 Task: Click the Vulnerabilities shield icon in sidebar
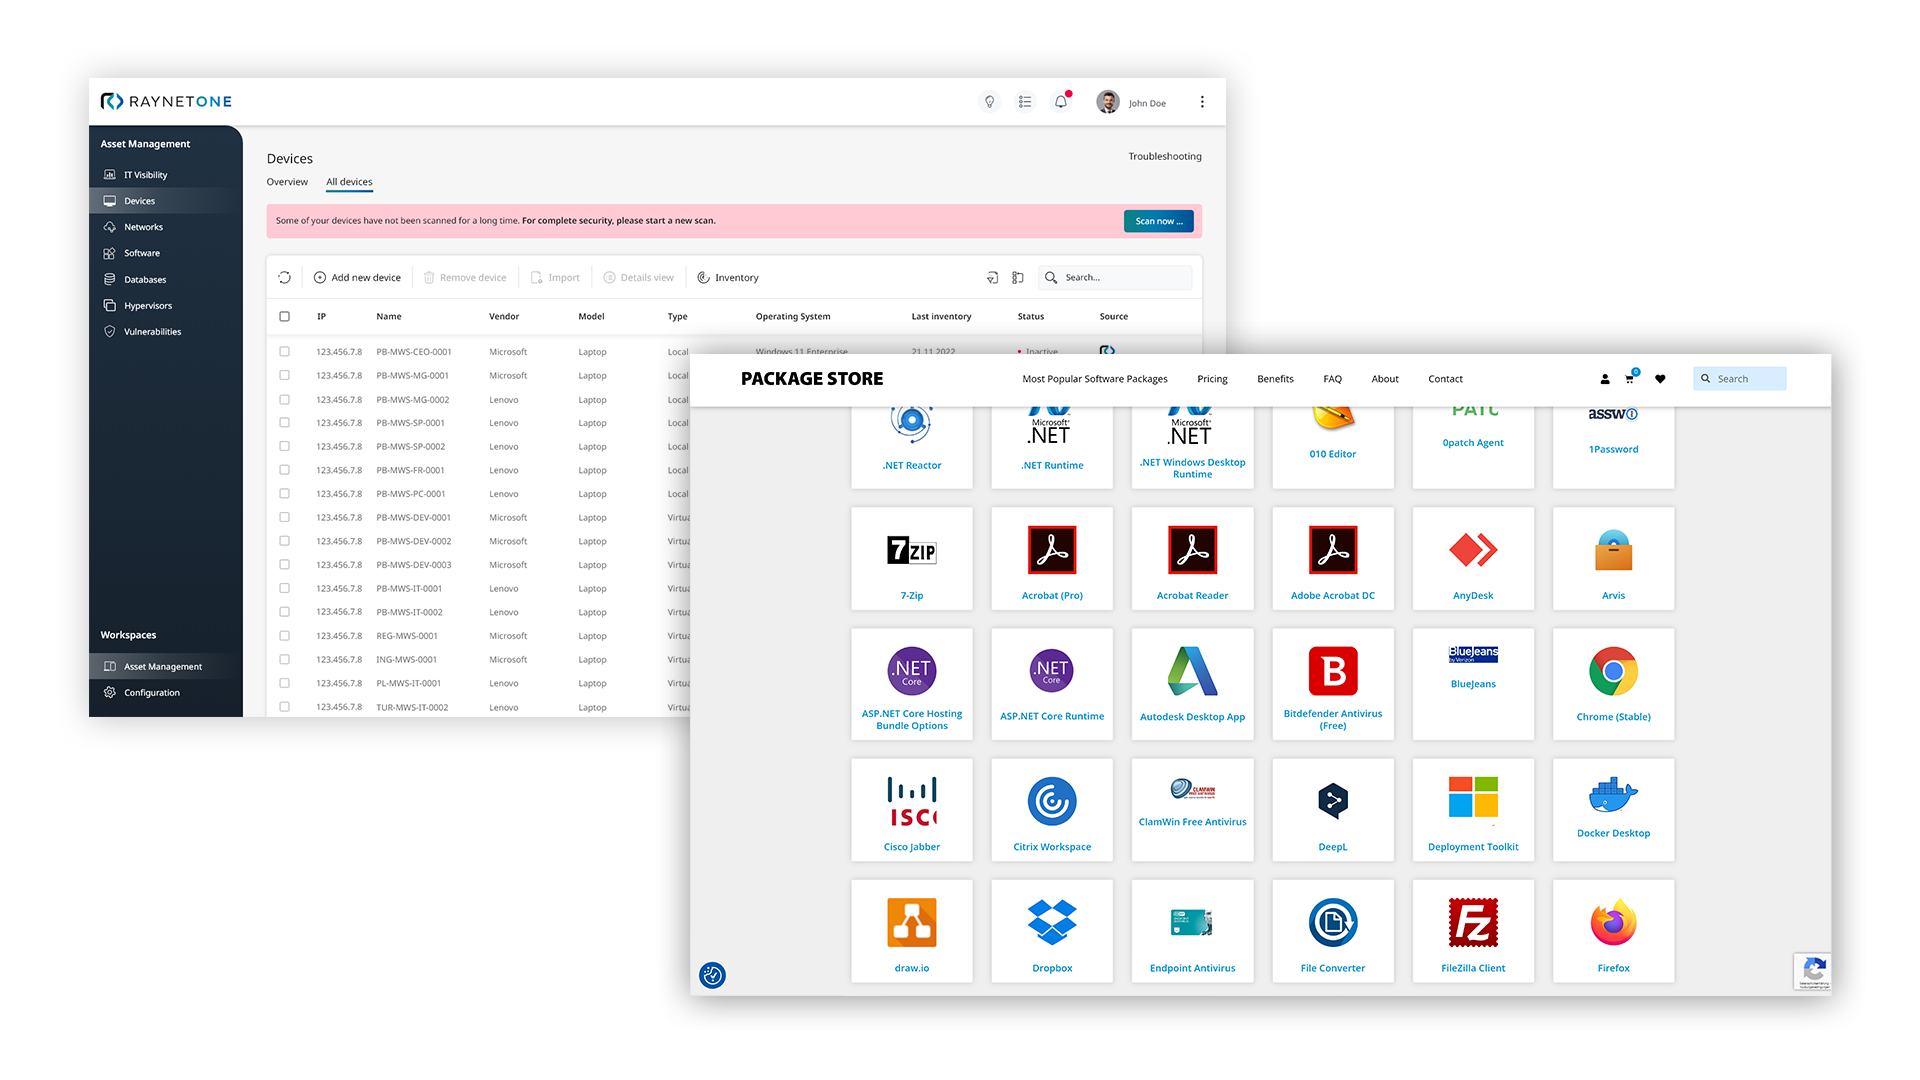[110, 332]
